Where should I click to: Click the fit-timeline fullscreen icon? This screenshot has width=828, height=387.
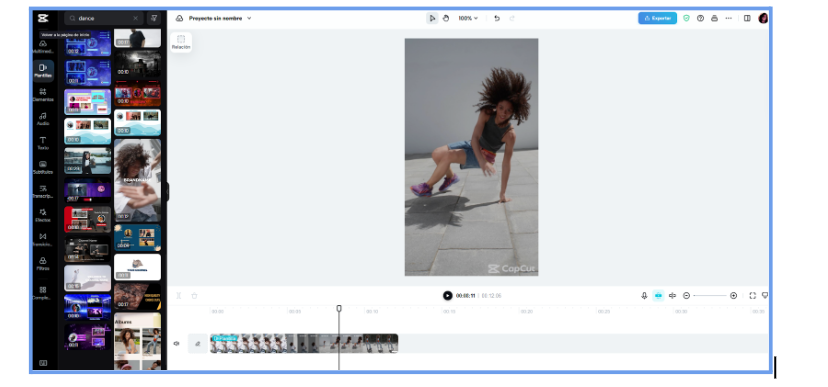752,296
